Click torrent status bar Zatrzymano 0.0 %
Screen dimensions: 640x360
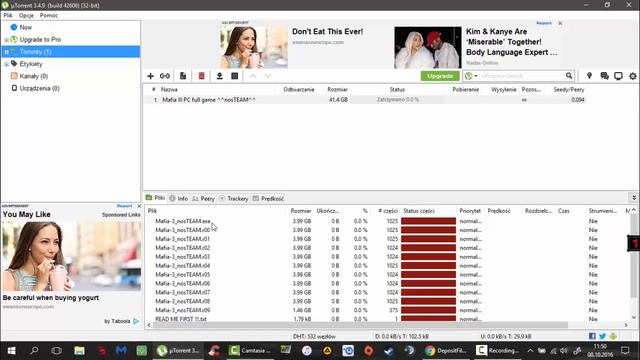click(398, 100)
